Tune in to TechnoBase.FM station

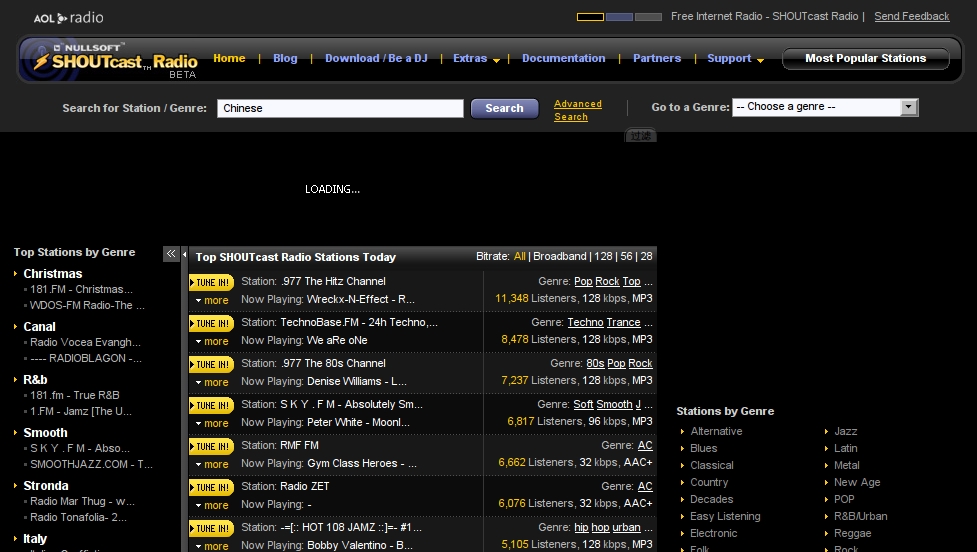click(211, 323)
